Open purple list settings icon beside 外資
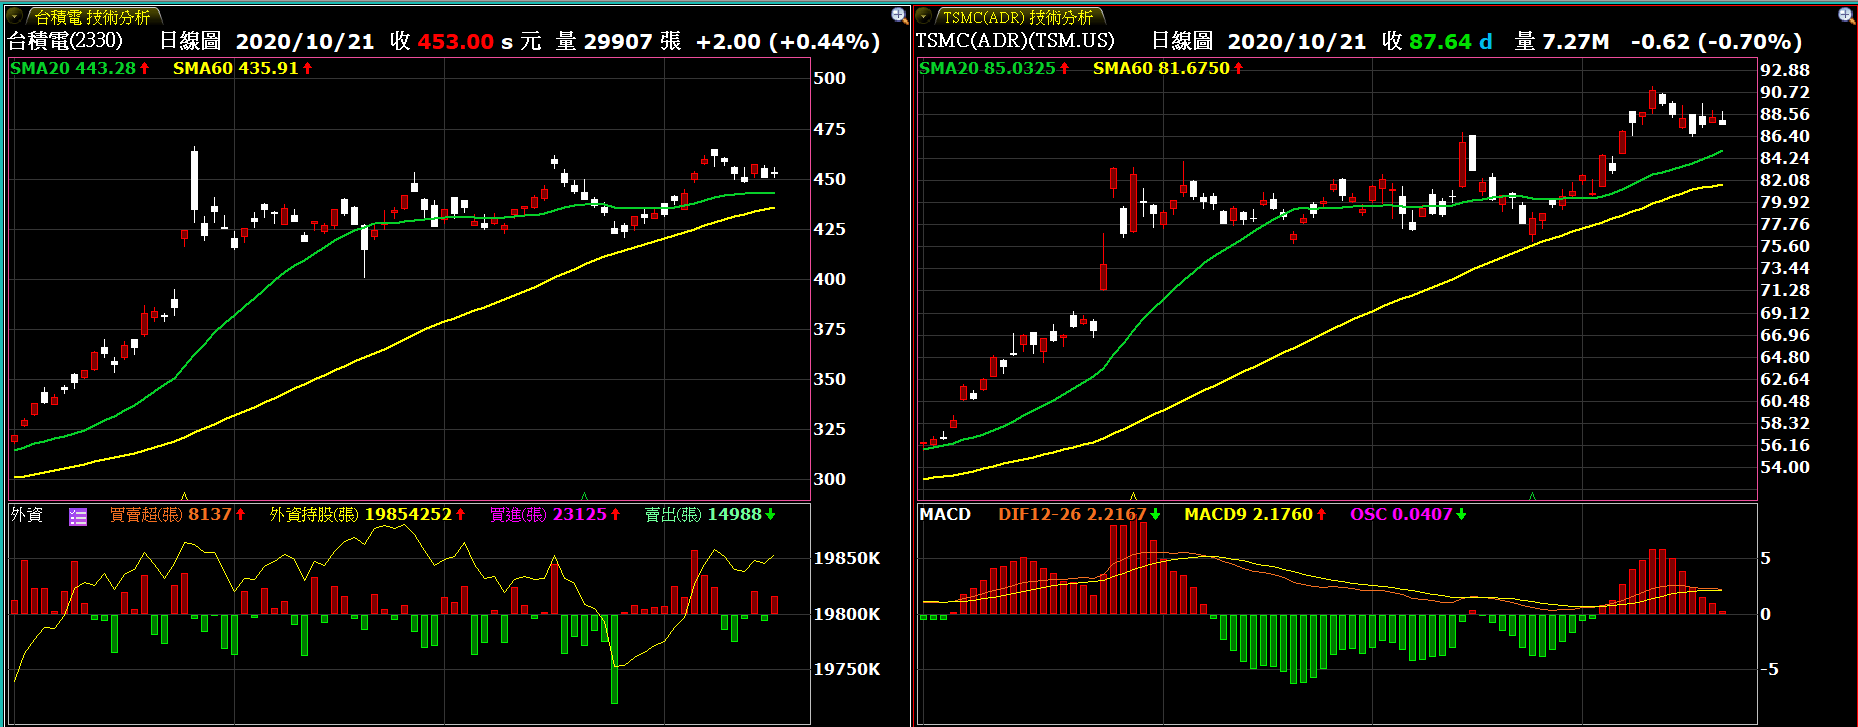The height and width of the screenshot is (727, 1858). coord(78,516)
